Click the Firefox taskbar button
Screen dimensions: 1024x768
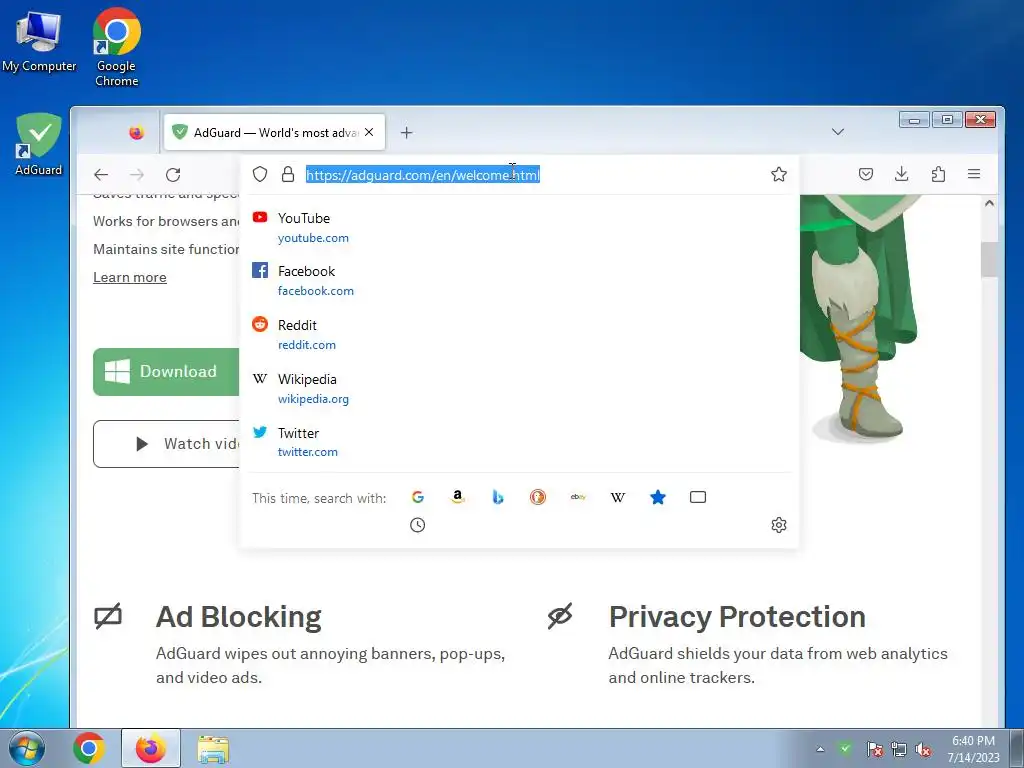click(151, 748)
